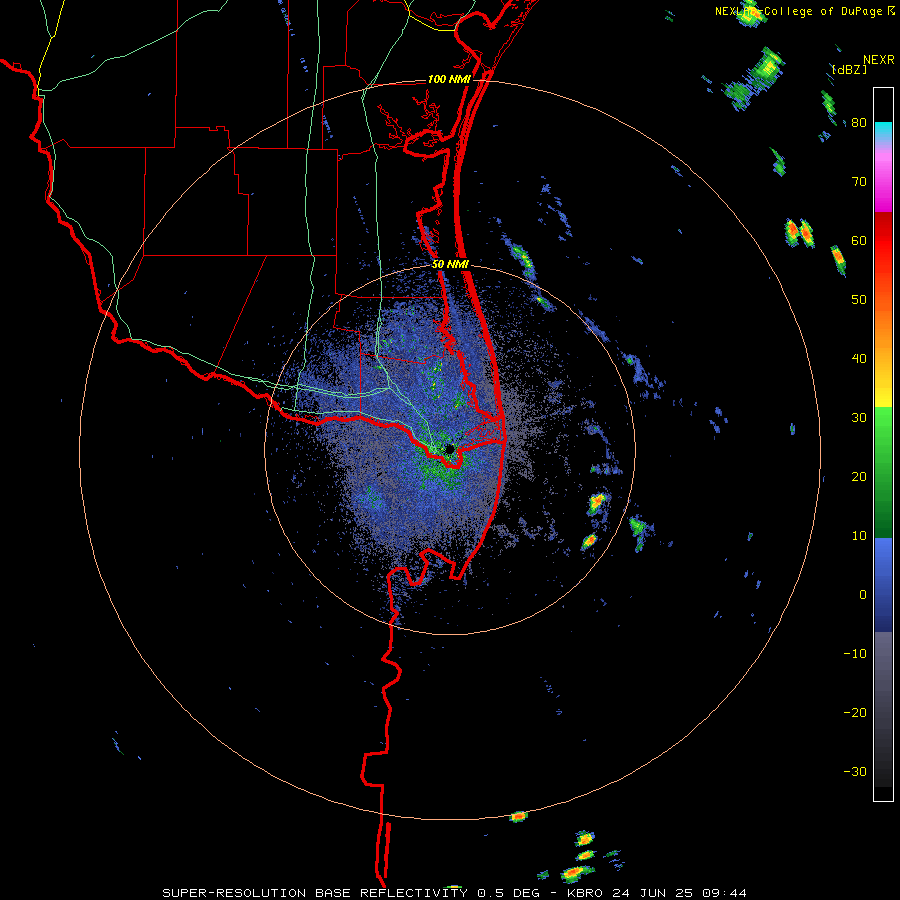Click the NEXLAB-College of DuPage watermark text
This screenshot has height=900, width=900.
click(x=804, y=11)
